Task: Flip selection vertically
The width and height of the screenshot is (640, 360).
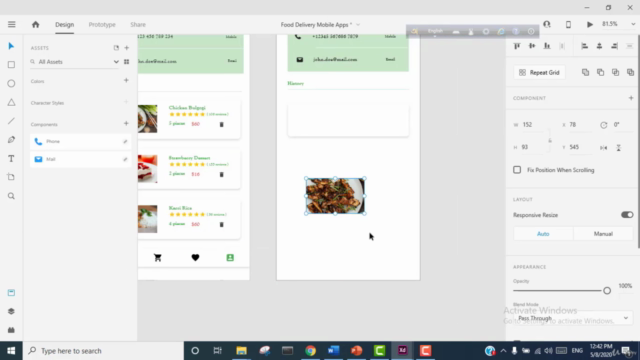Action: click(x=619, y=147)
